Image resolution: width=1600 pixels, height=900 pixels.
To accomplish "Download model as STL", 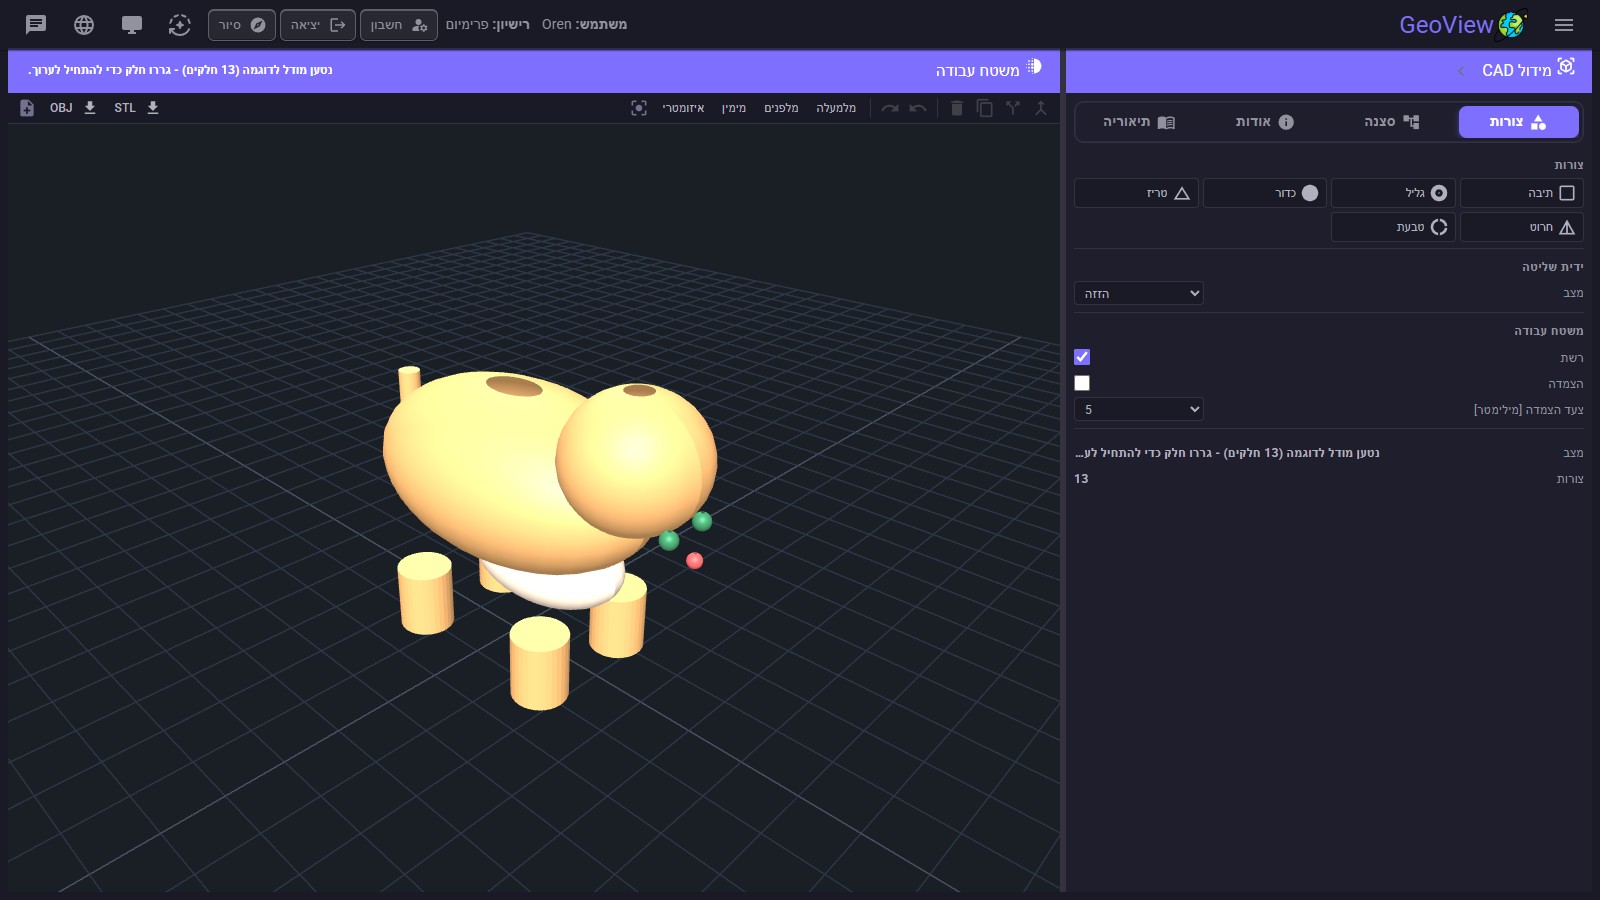I will [x=137, y=108].
